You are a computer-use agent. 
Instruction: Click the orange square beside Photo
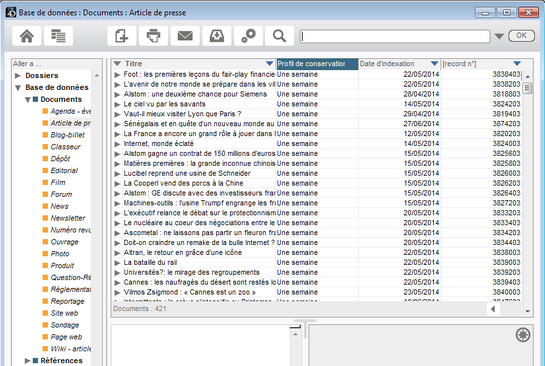tap(45, 254)
